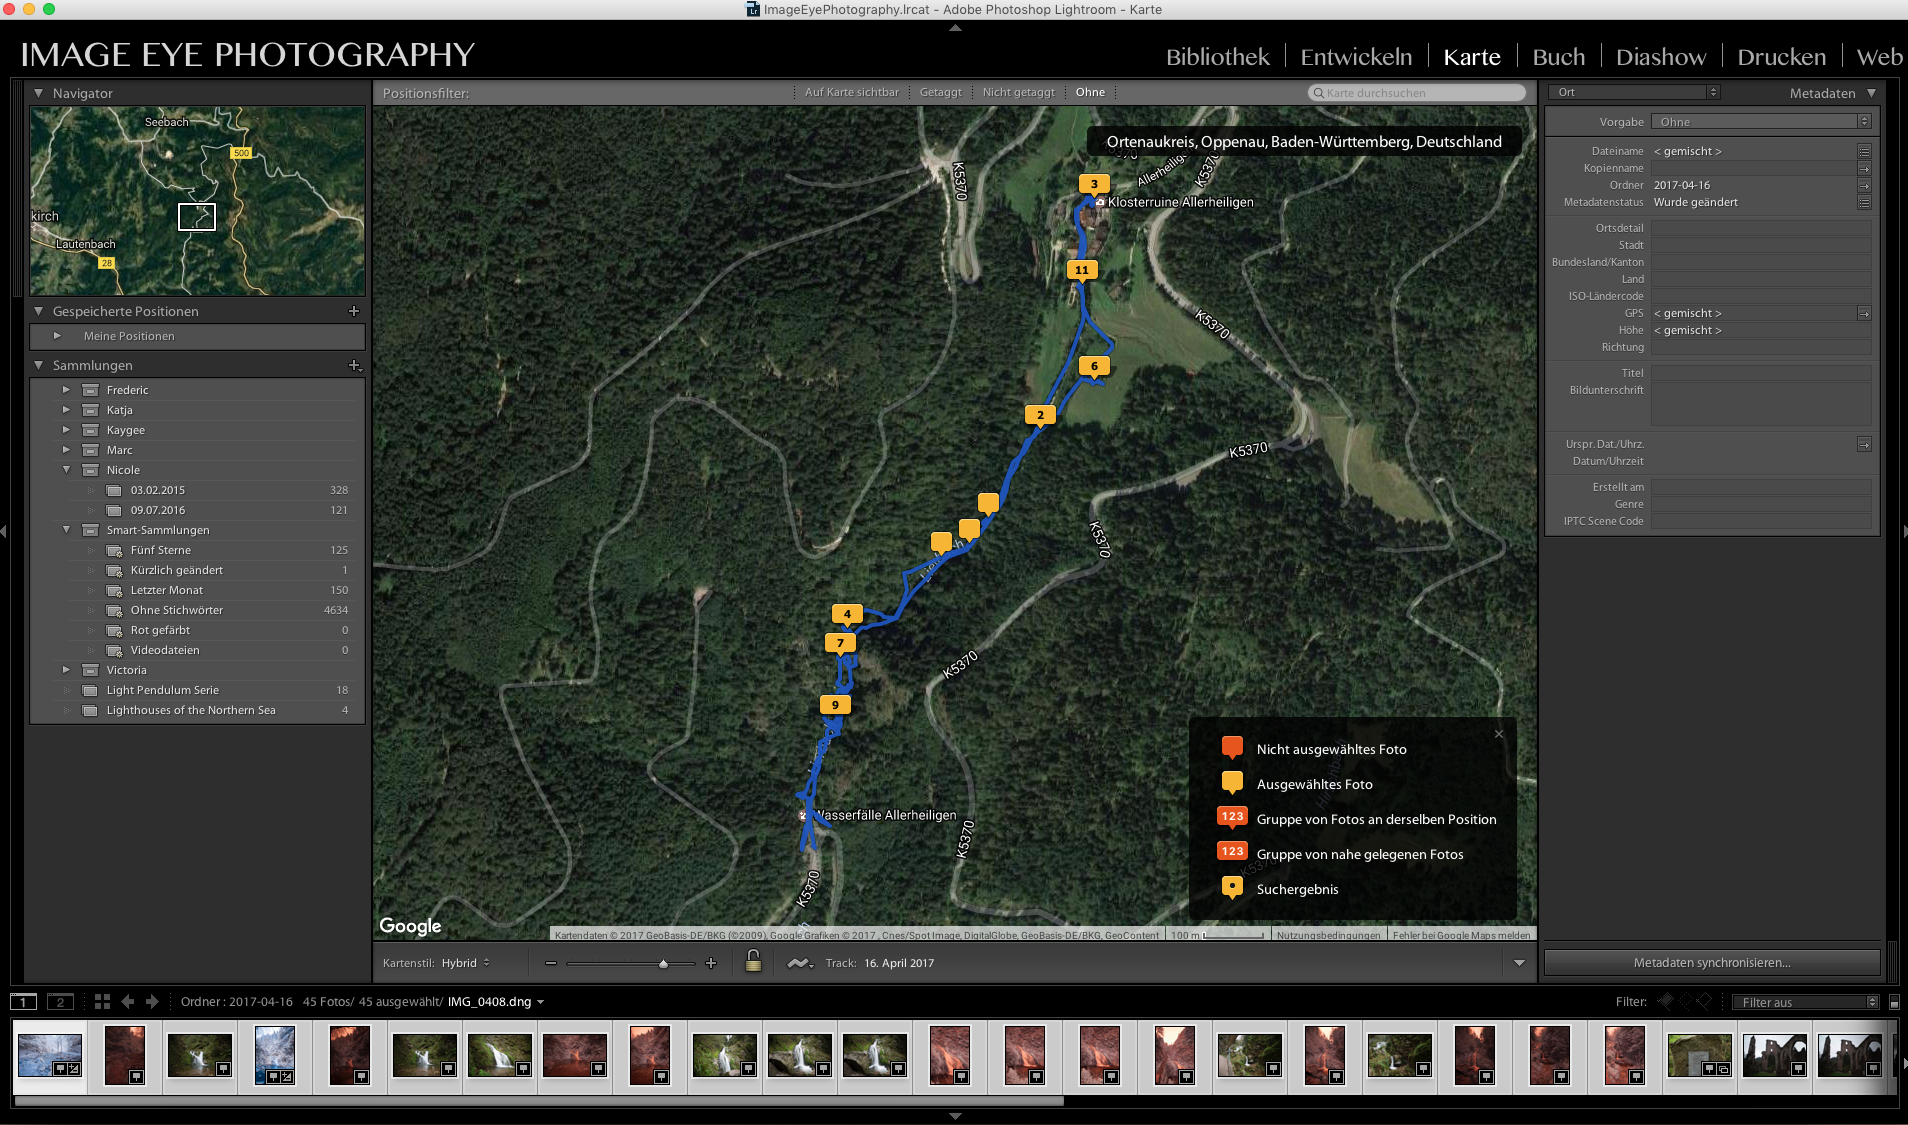Open Dateiname batch rename list icon
Viewport: 1908px width, 1125px height.
pos(1864,151)
